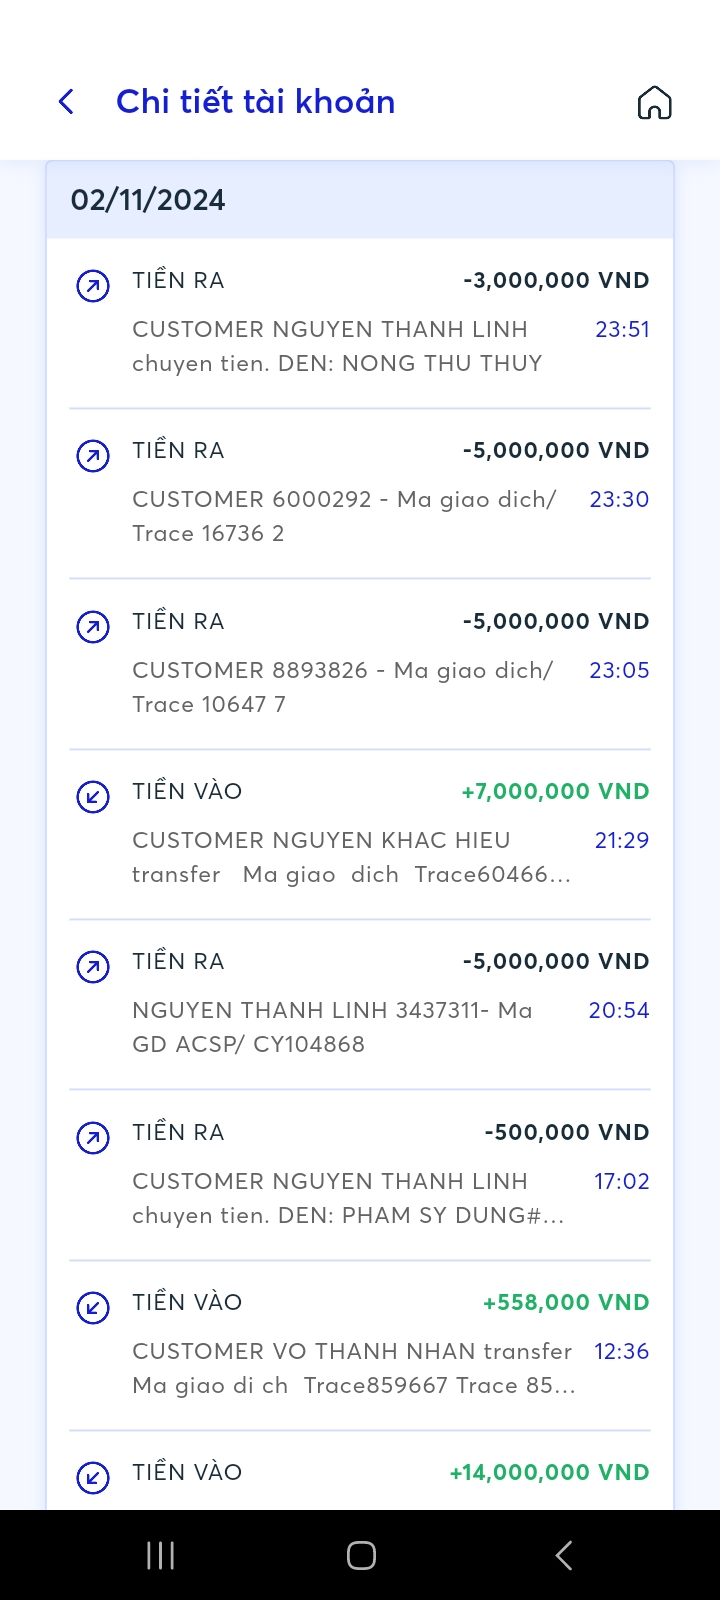
Task: Go to the home screen via house icon
Action: click(654, 102)
